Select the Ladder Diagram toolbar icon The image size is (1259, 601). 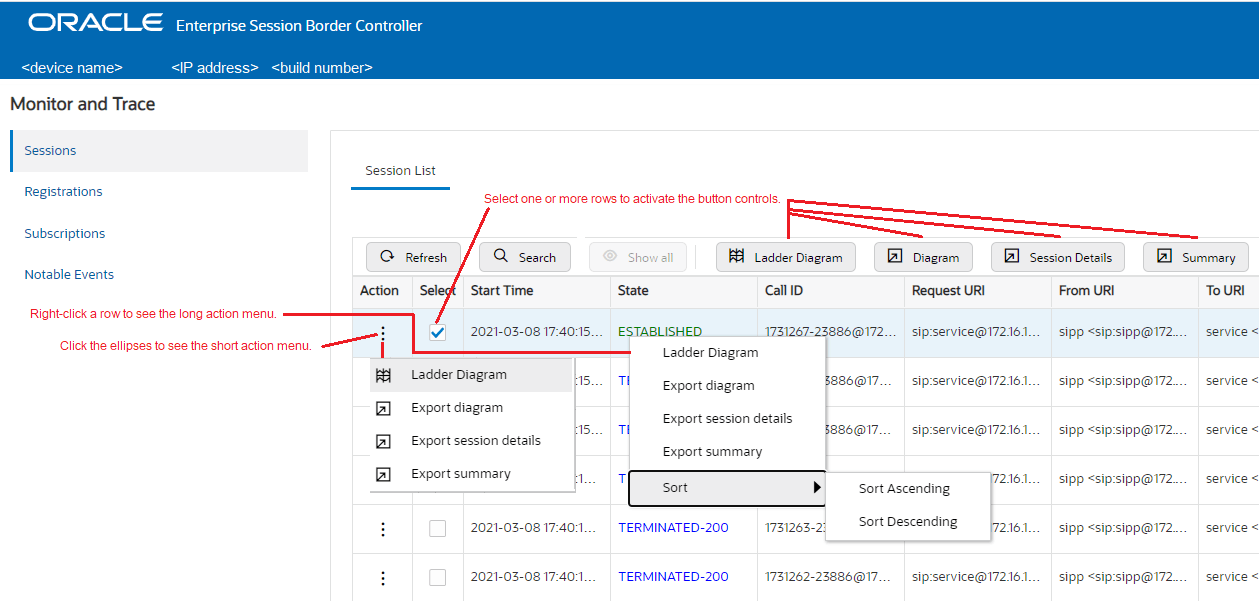pyautogui.click(x=736, y=256)
